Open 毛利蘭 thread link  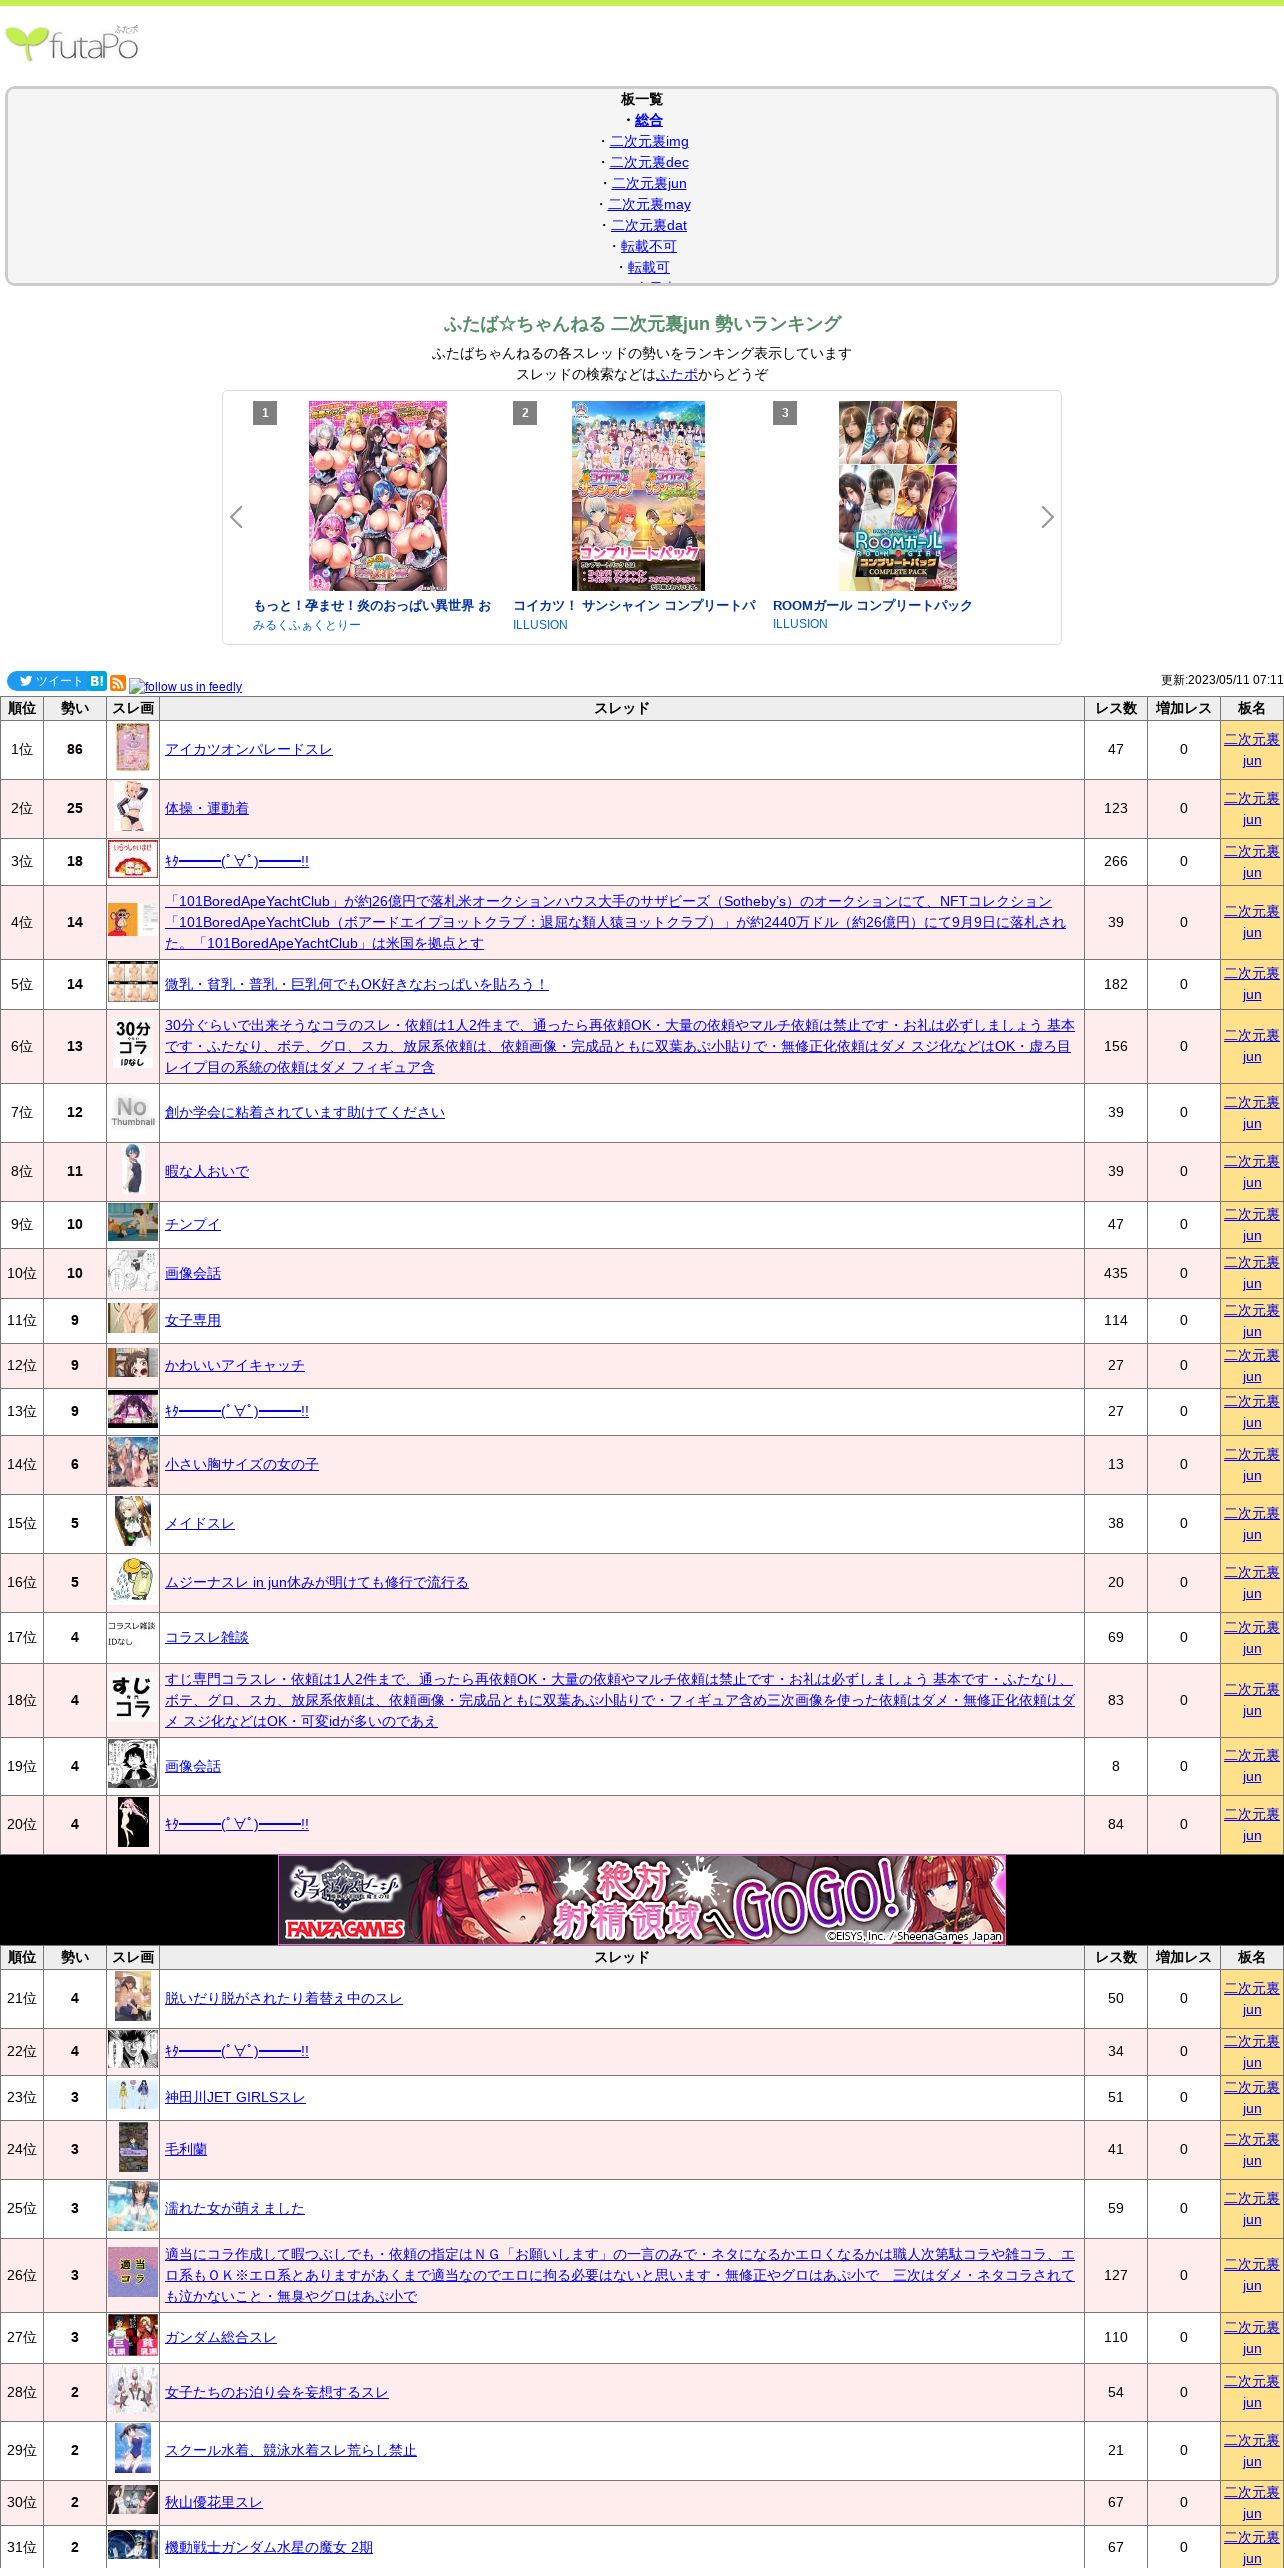point(185,2150)
